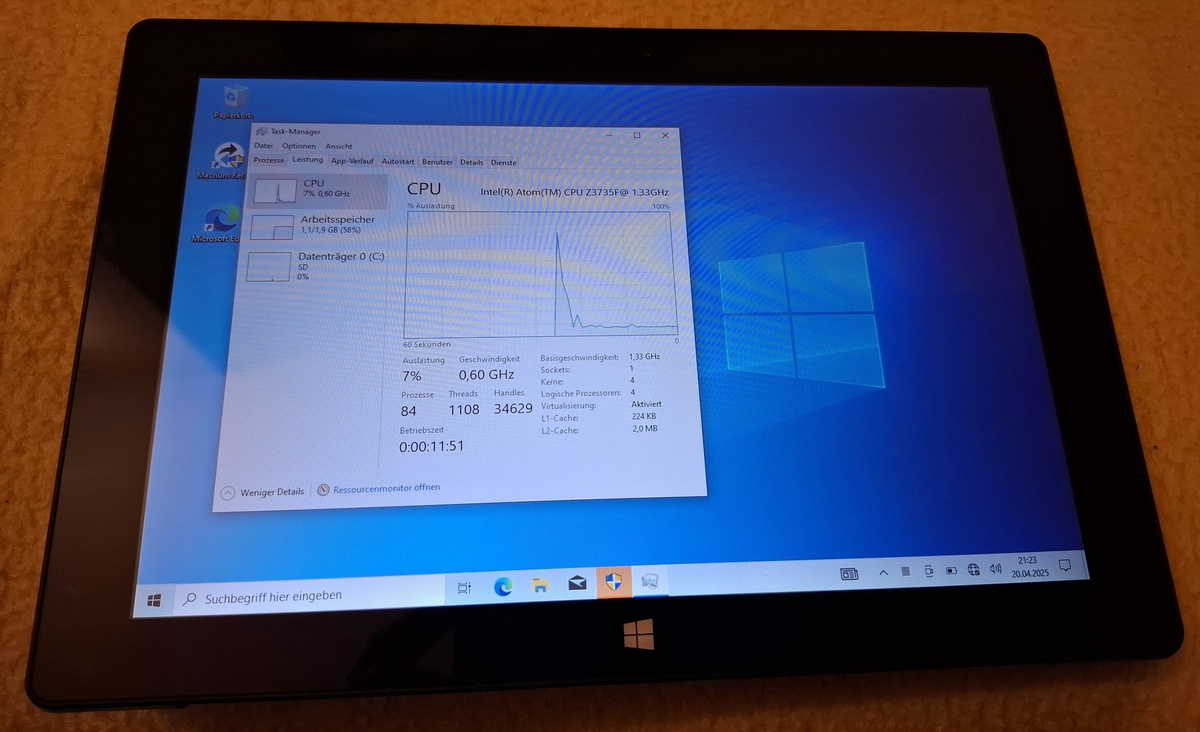Viewport: 1200px width, 732px height.
Task: Open the notification center icon
Action: pos(1065,566)
